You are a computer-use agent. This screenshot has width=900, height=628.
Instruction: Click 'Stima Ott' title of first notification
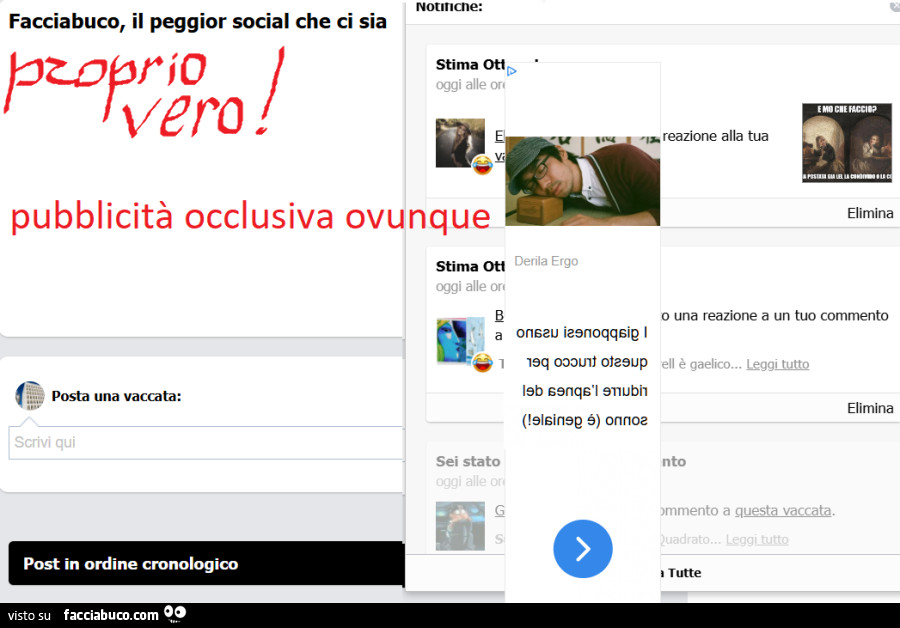pyautogui.click(x=470, y=64)
